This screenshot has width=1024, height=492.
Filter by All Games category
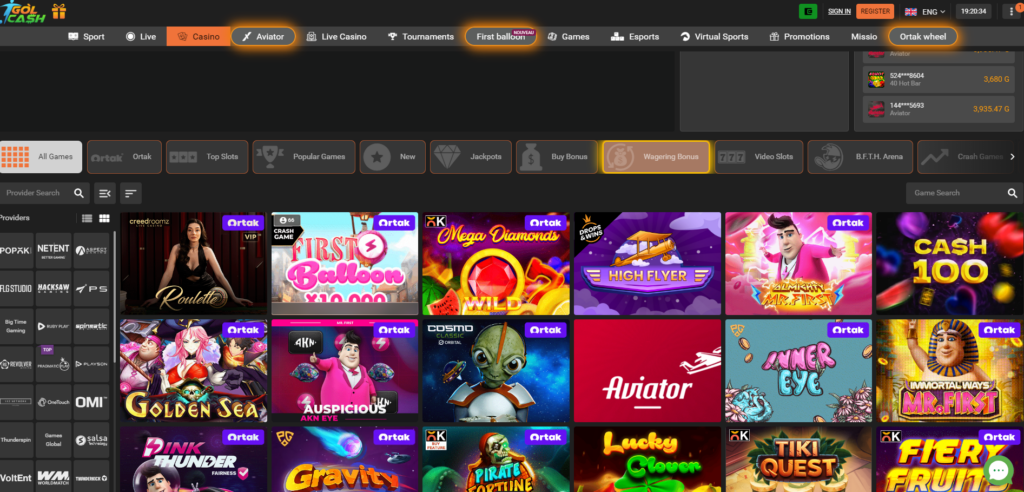41,157
